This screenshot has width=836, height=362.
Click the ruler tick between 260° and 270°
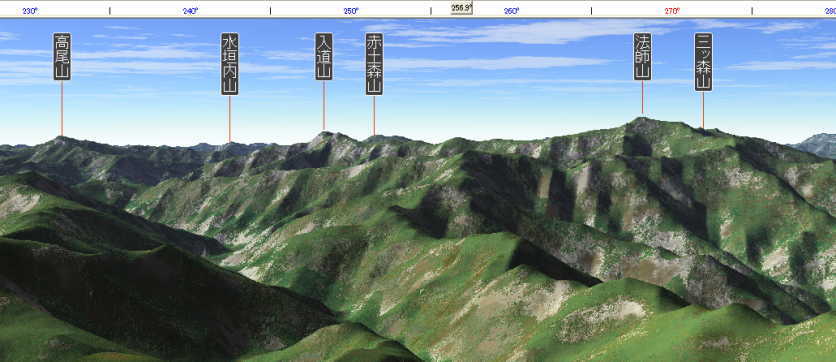[591, 11]
